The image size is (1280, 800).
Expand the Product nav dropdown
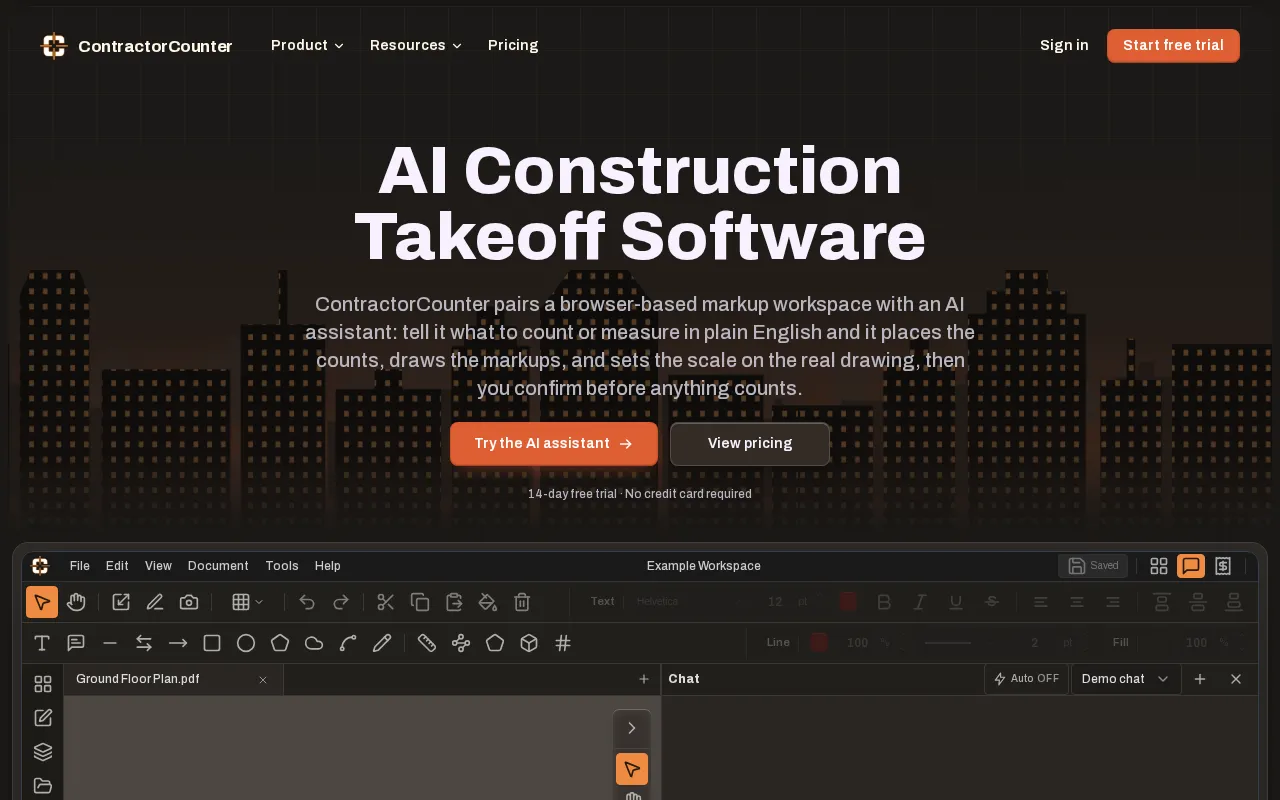click(307, 45)
